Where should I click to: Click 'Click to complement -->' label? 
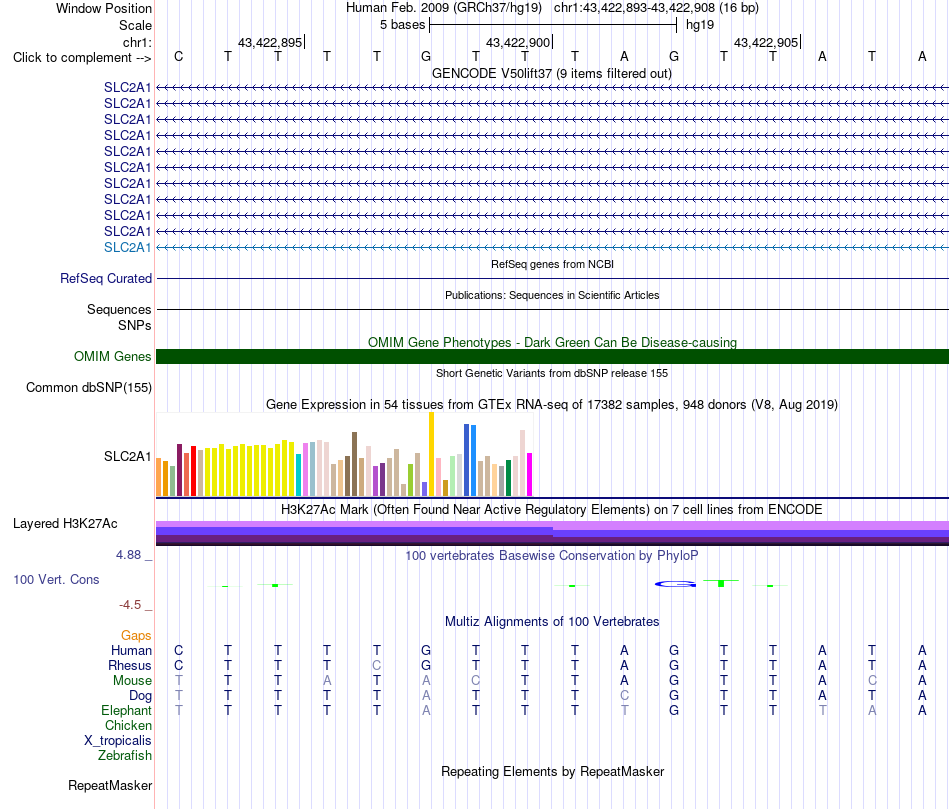pos(82,58)
